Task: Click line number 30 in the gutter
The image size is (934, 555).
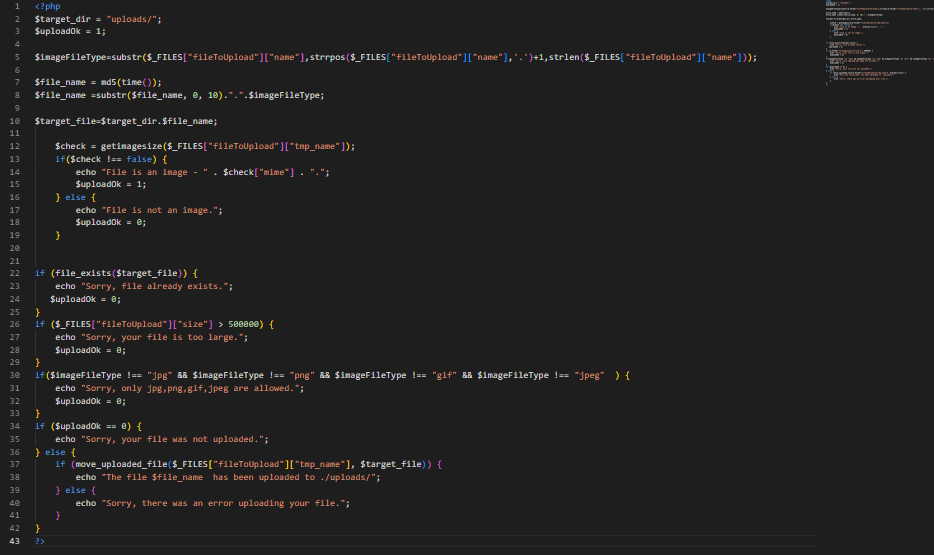Action: tap(13, 375)
